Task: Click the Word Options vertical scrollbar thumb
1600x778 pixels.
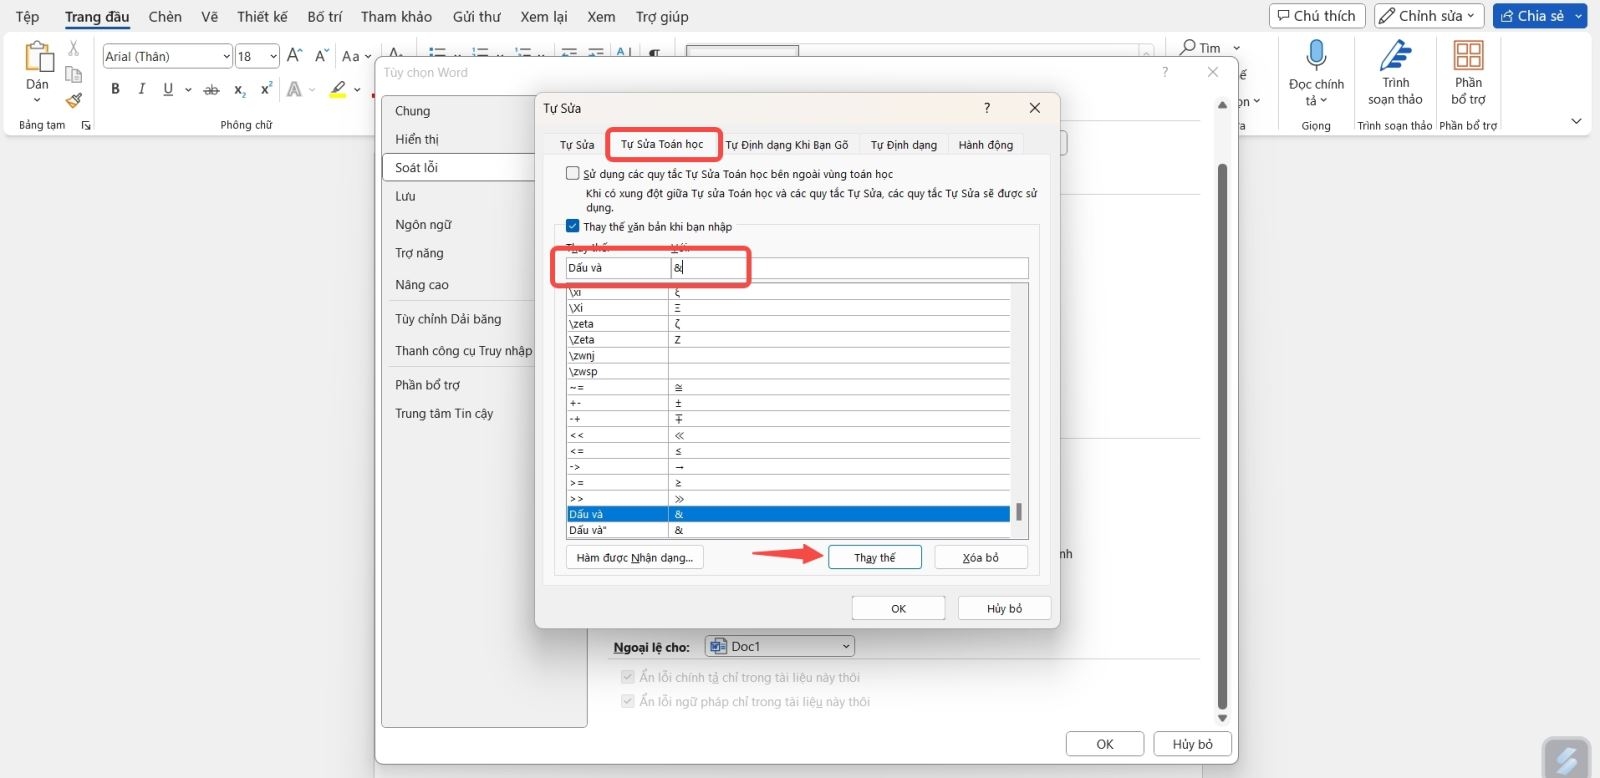Action: click(1222, 436)
